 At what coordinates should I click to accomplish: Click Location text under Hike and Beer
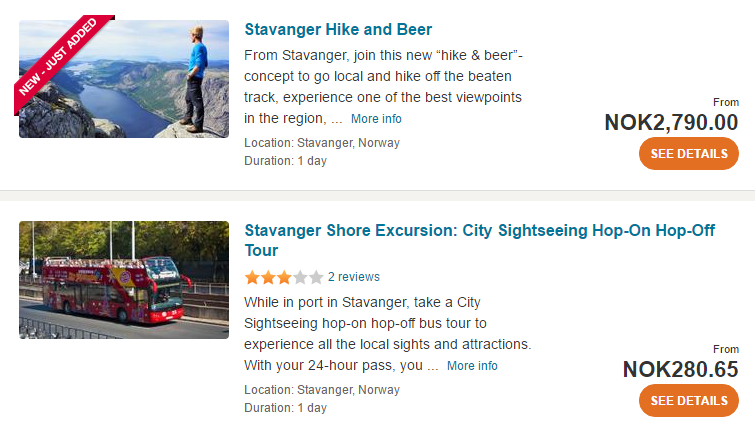(x=322, y=143)
